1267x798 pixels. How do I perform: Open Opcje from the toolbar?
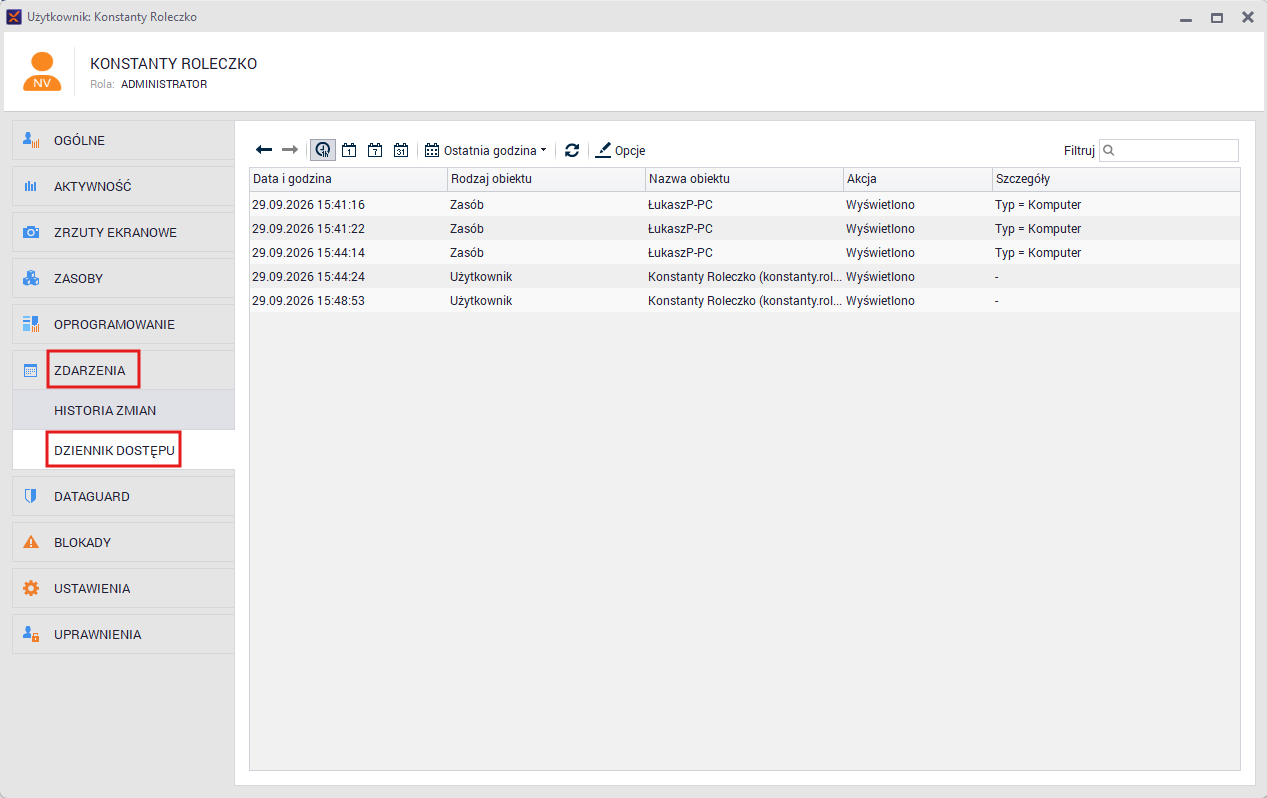point(620,150)
